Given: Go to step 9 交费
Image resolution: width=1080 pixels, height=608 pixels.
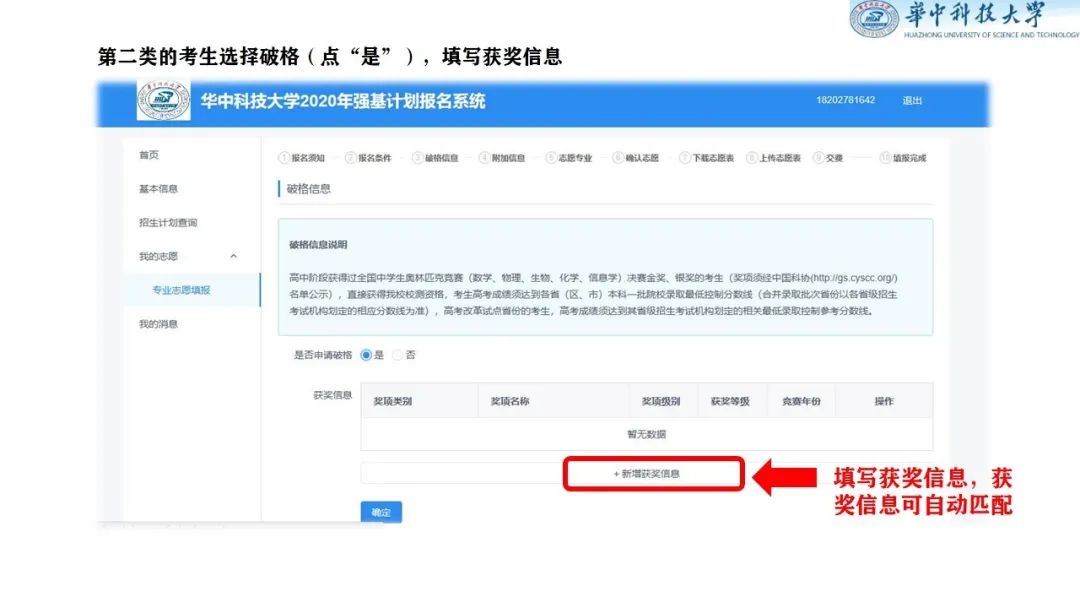Looking at the screenshot, I should click(828, 158).
